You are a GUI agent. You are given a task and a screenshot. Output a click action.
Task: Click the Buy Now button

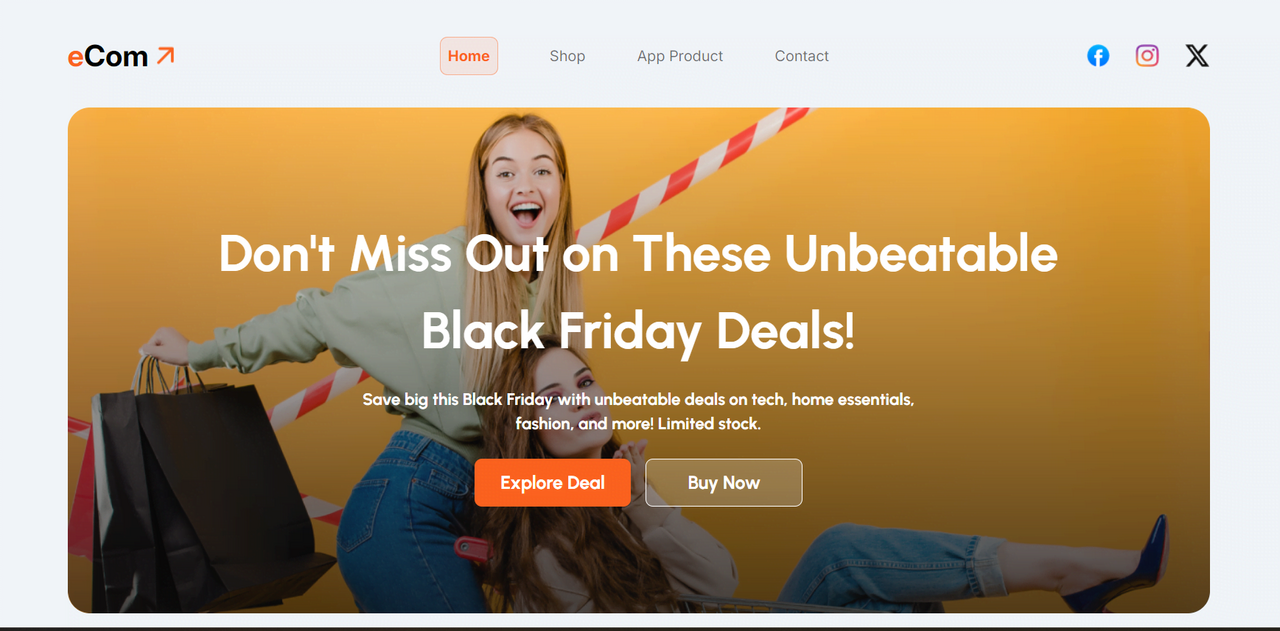pos(724,483)
